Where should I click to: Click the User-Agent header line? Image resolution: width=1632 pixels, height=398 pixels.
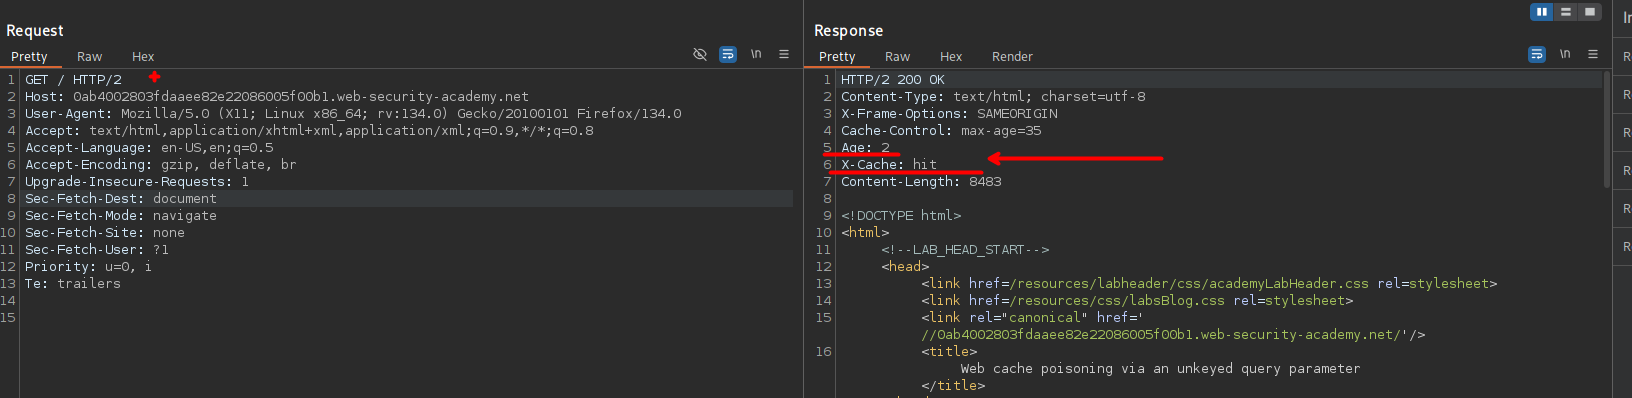pos(353,114)
